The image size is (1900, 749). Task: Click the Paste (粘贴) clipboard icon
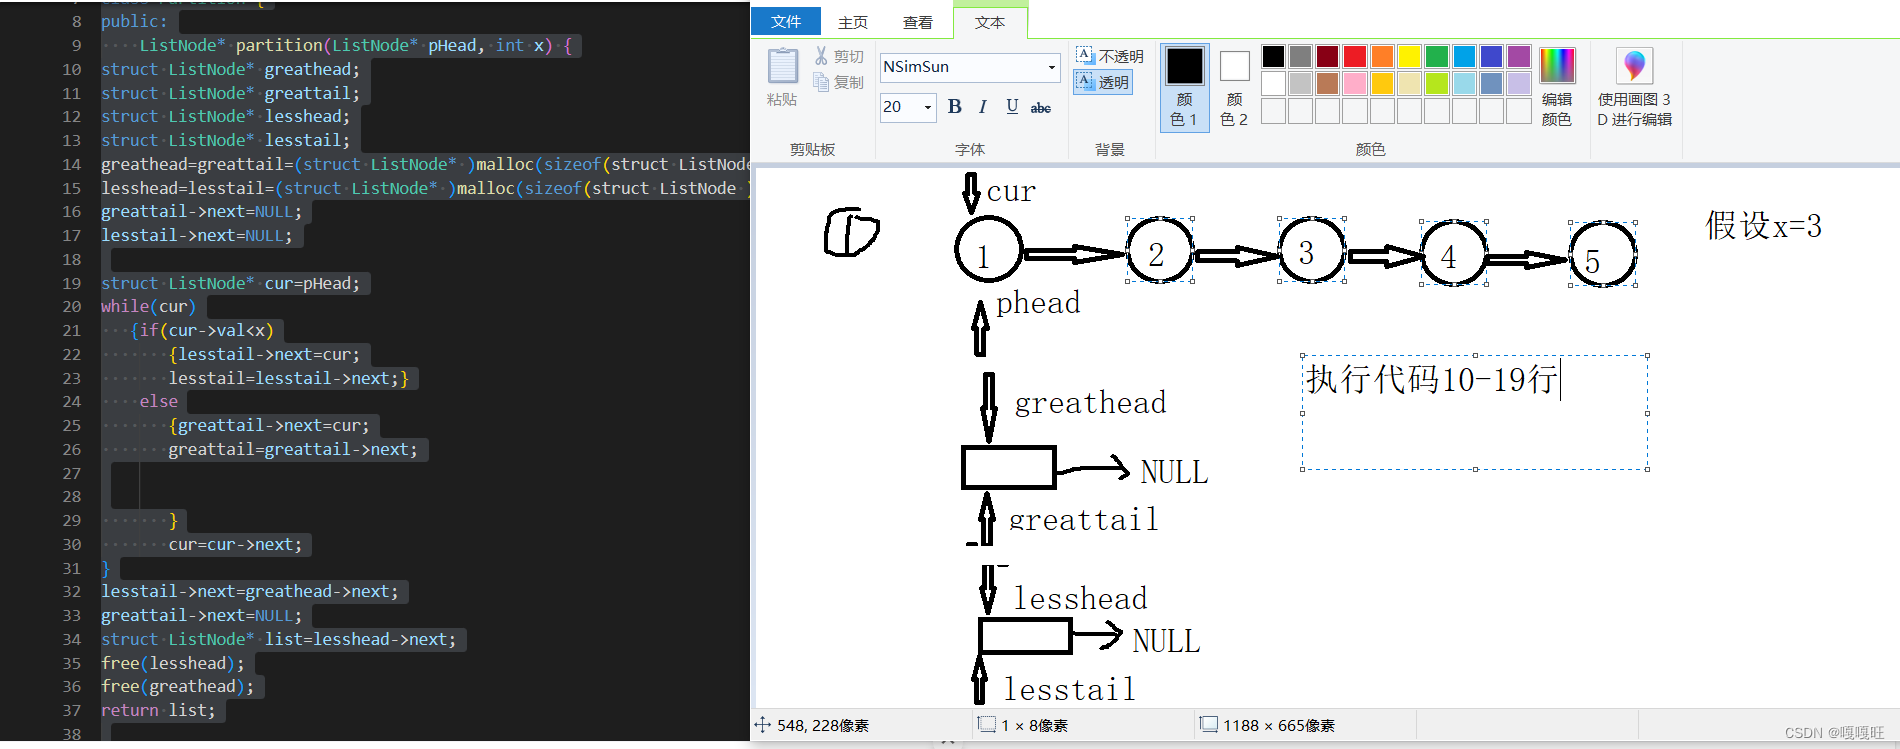pos(782,67)
